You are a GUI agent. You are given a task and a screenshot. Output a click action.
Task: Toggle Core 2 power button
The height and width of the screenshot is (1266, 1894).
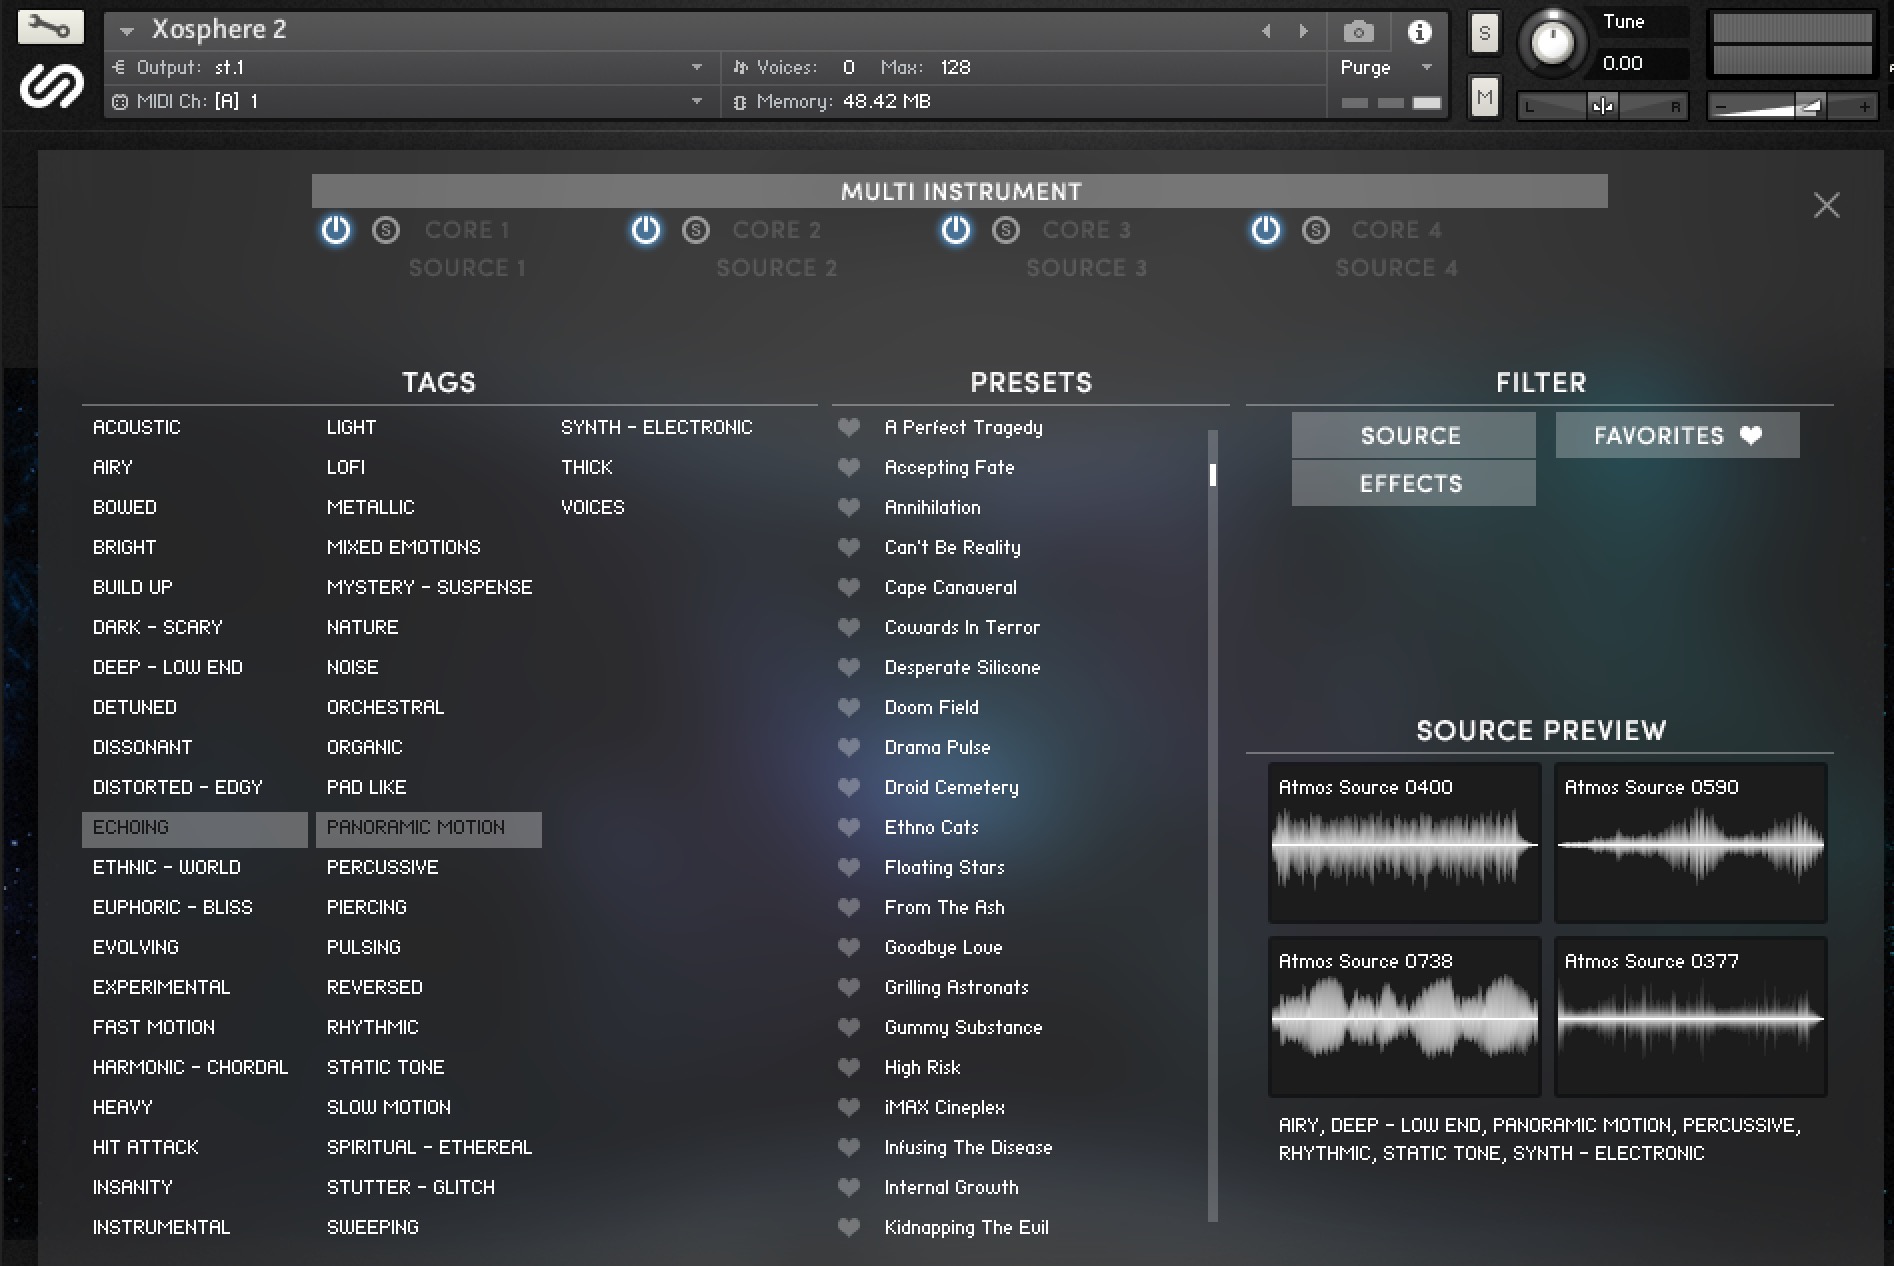646,230
